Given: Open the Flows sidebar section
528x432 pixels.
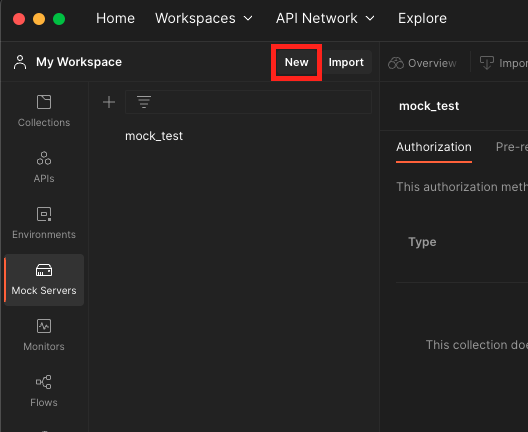Looking at the screenshot, I should [44, 391].
